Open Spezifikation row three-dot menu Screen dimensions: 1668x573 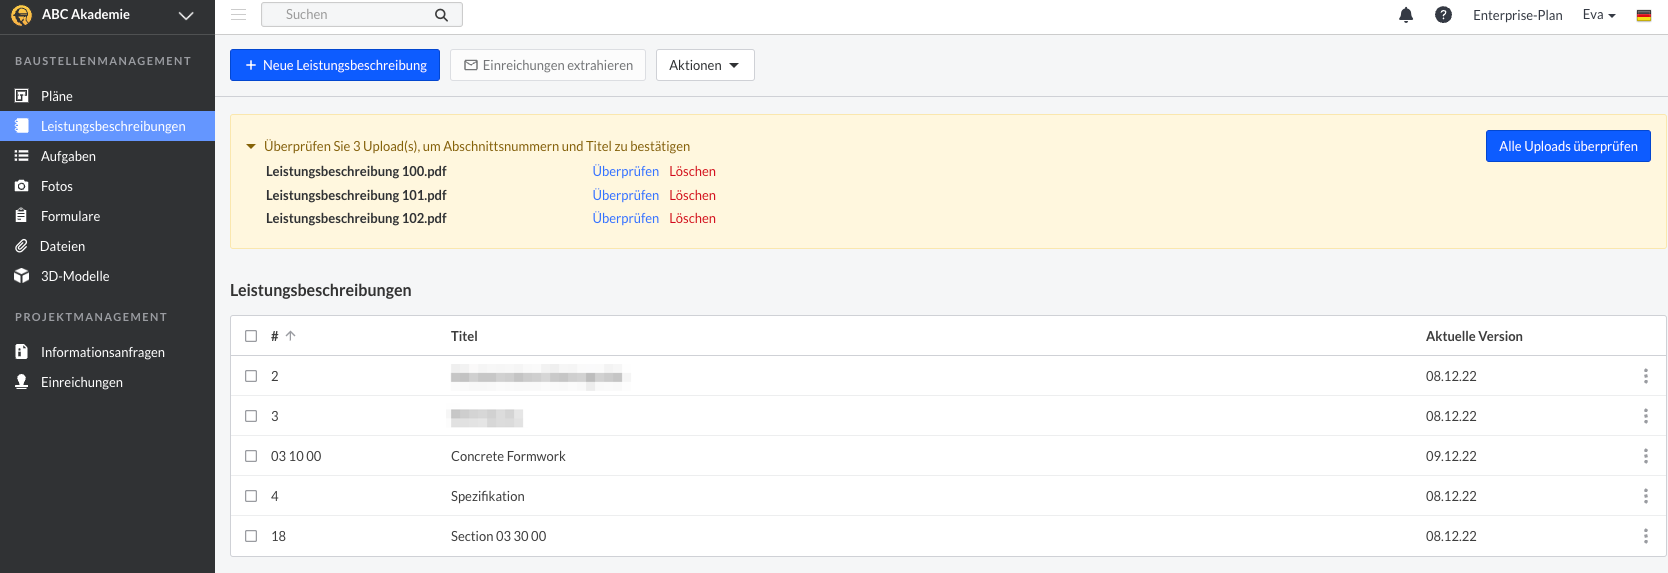1645,496
